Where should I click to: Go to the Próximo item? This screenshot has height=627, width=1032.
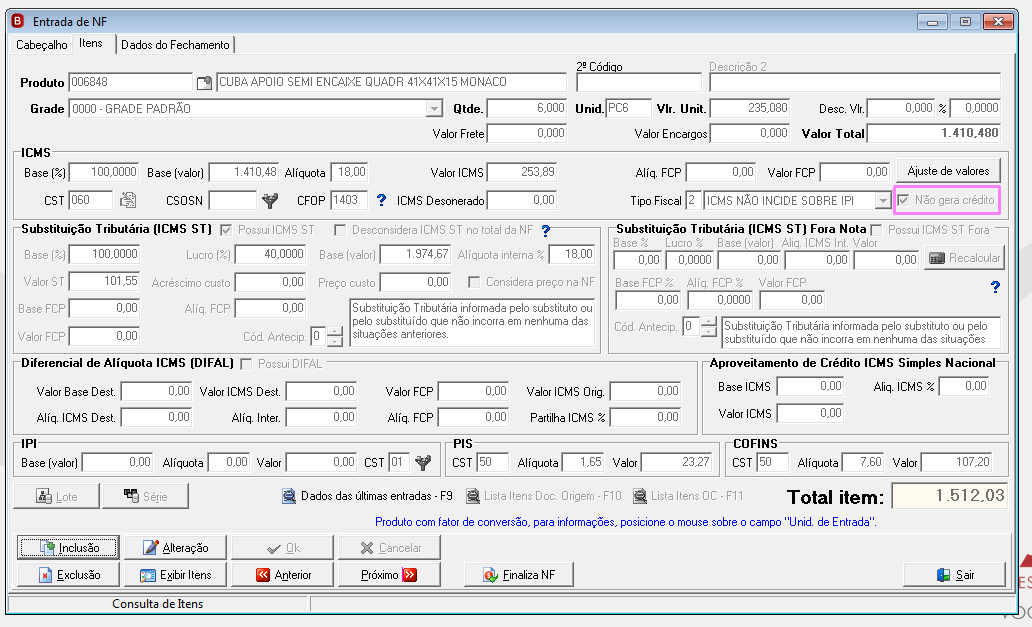[x=390, y=574]
